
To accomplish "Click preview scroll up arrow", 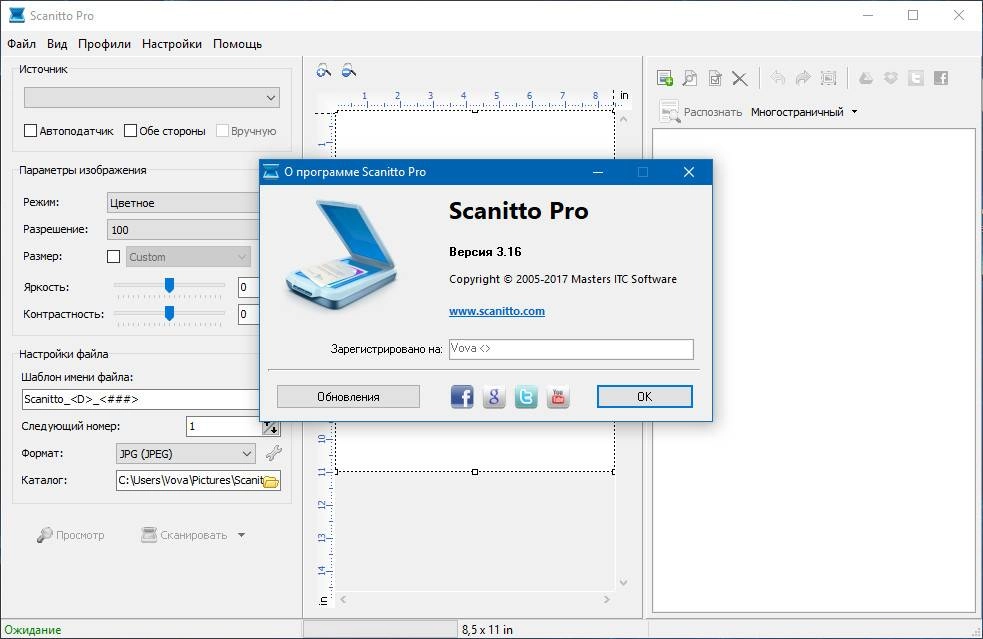I will (x=623, y=119).
